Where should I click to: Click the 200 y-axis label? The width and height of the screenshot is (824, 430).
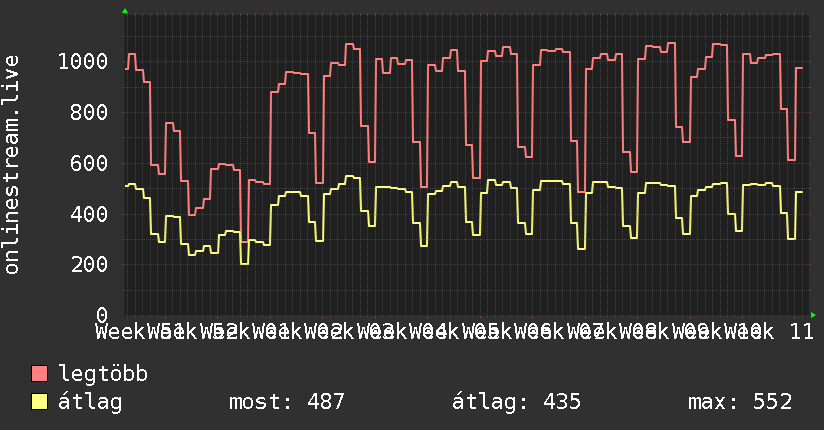[x=89, y=264]
